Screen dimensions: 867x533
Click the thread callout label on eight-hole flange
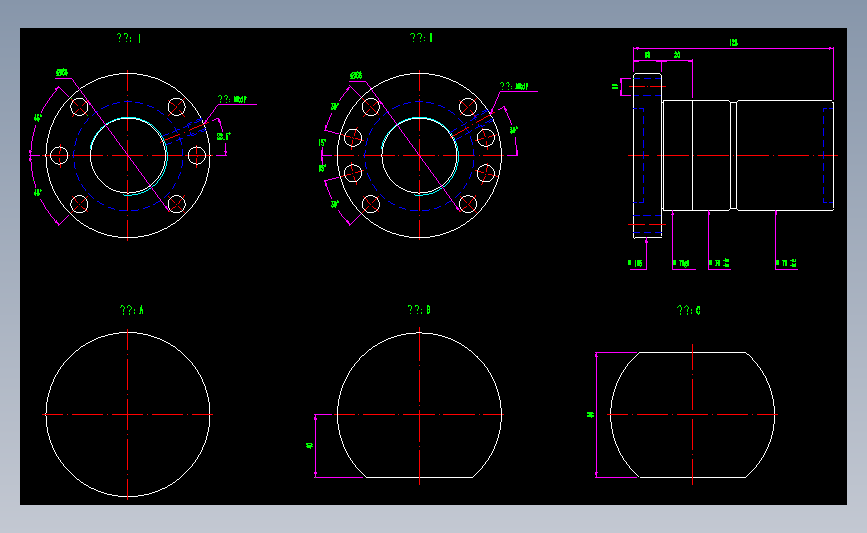[514, 86]
